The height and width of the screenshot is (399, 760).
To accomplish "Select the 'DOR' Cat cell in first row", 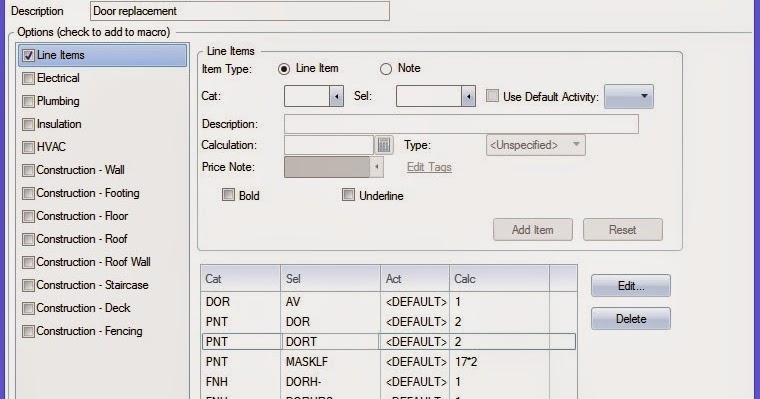I will coord(241,302).
